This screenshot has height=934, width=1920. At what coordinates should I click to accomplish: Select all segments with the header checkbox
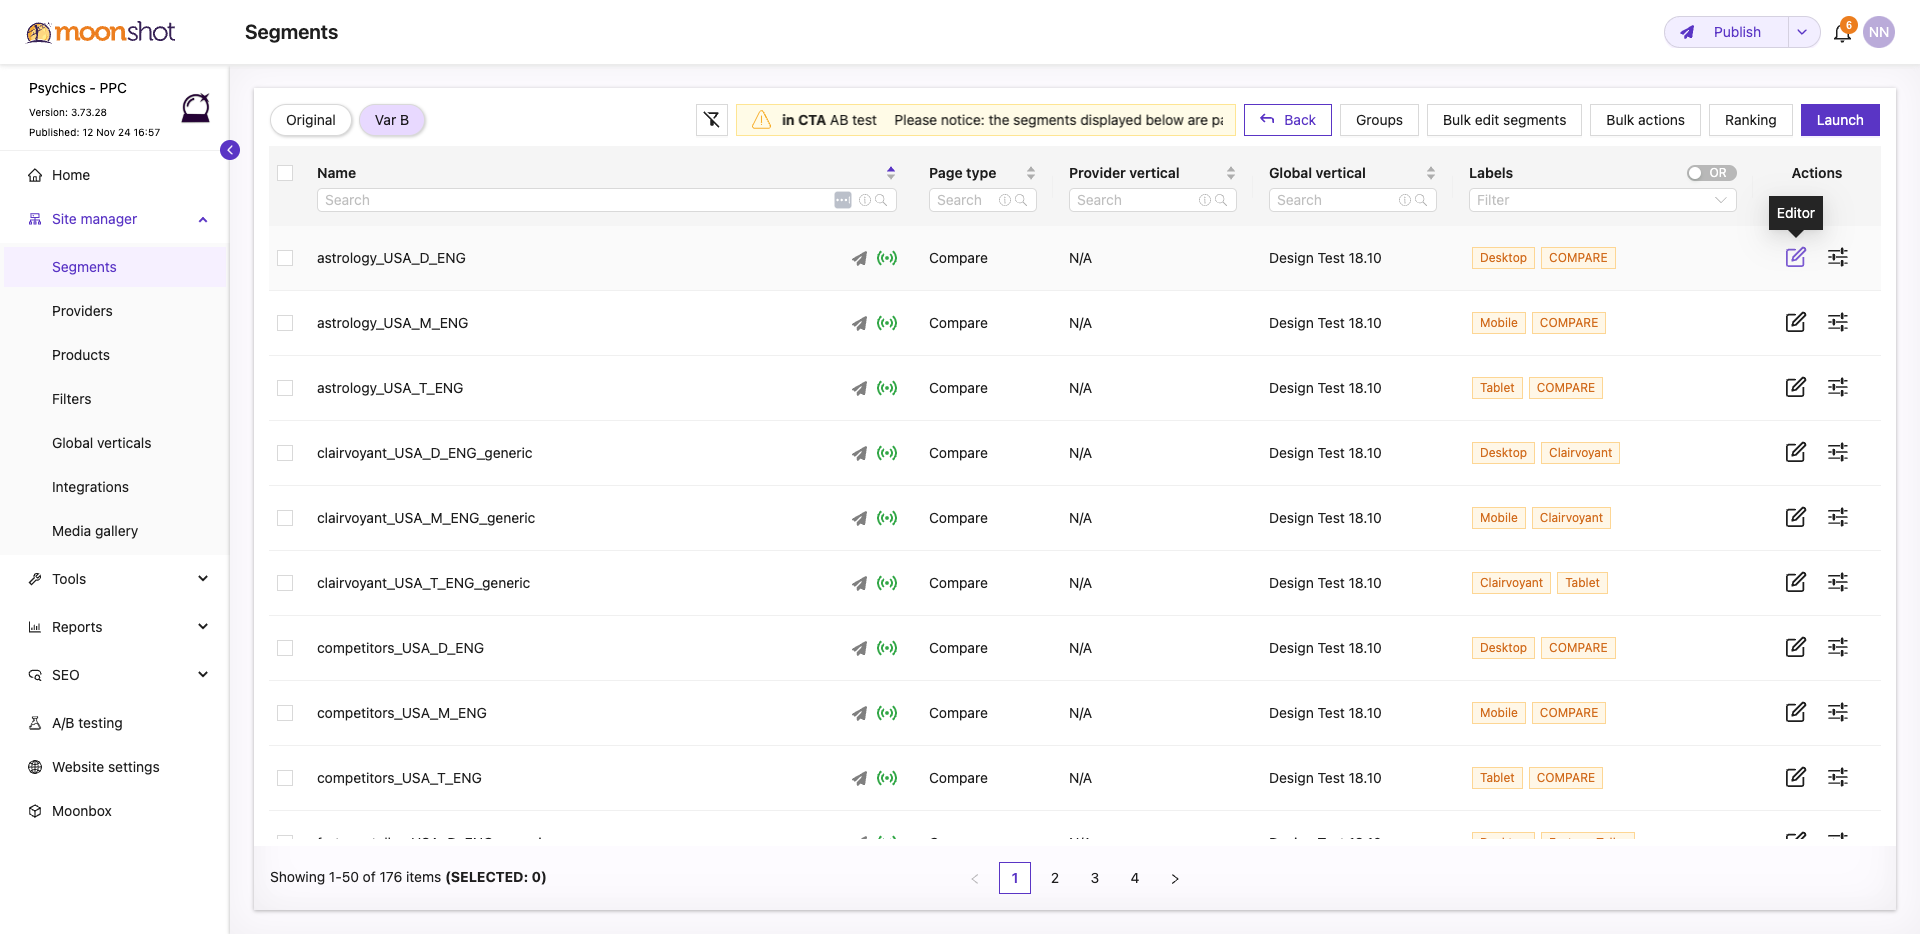click(x=285, y=173)
